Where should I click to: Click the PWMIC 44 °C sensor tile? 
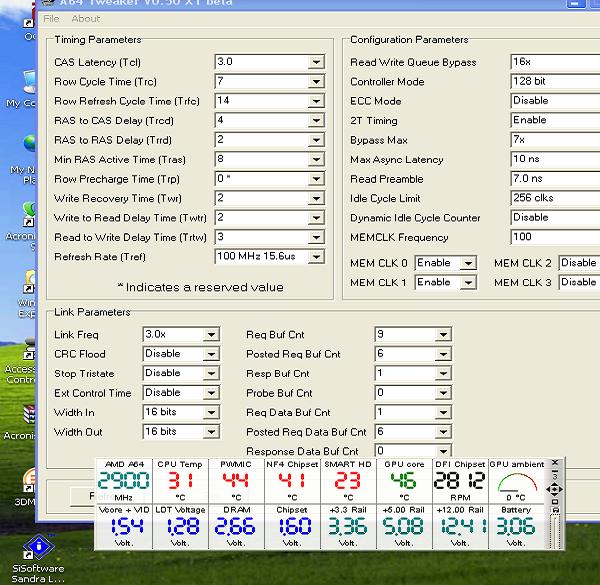pyautogui.click(x=236, y=481)
